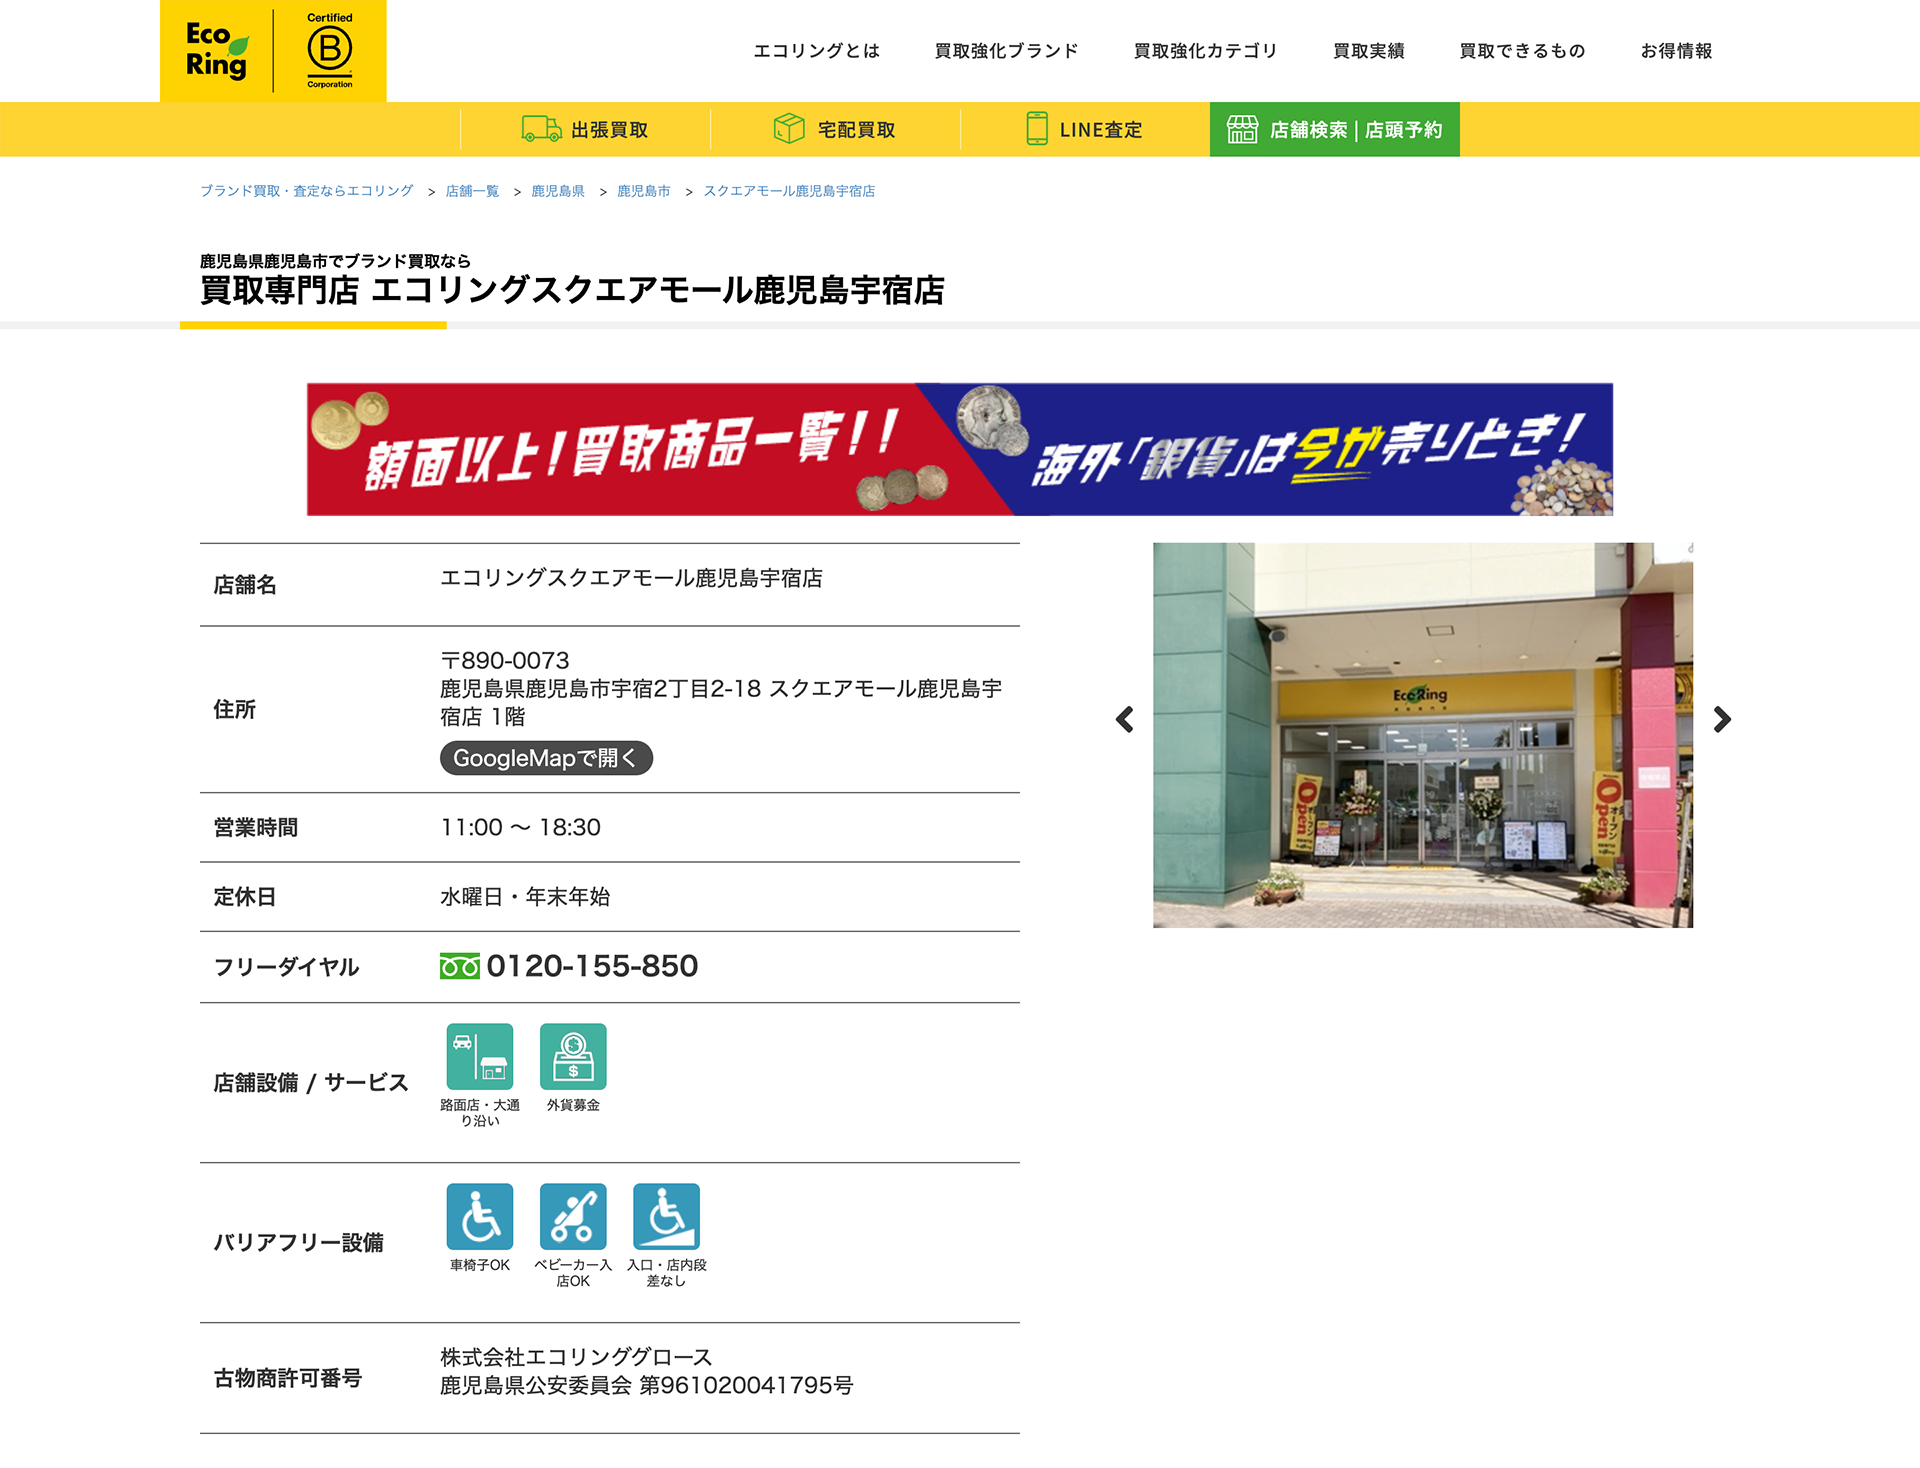Select the 宅配買取 tab

point(835,129)
